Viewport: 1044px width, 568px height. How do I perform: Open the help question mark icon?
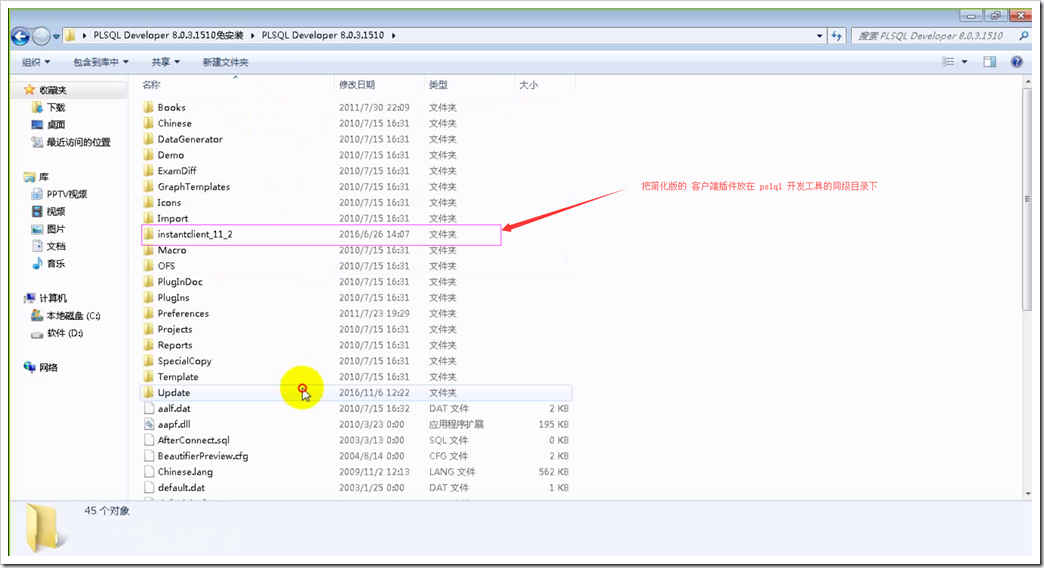pos(1017,62)
